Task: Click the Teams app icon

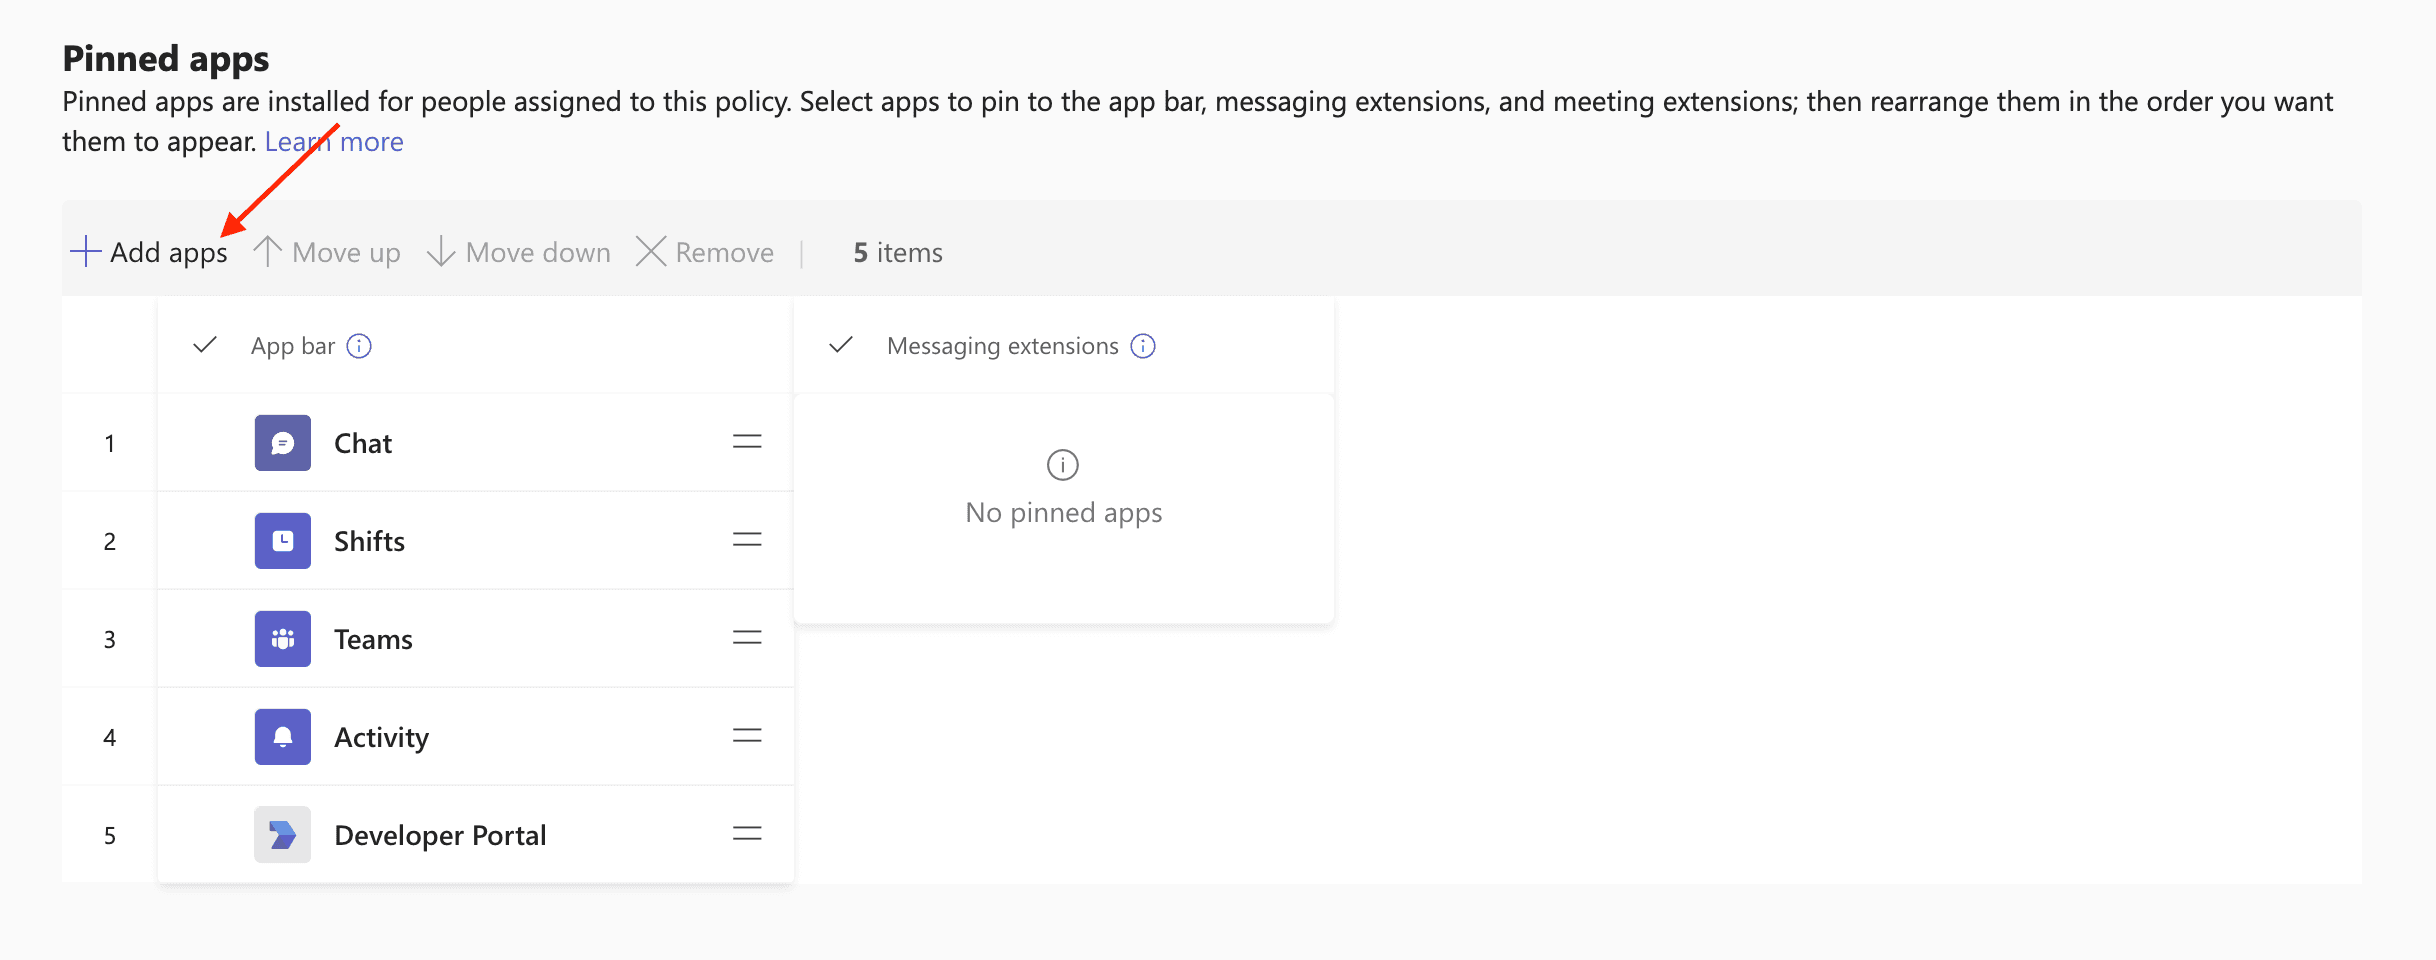Action: pos(283,639)
